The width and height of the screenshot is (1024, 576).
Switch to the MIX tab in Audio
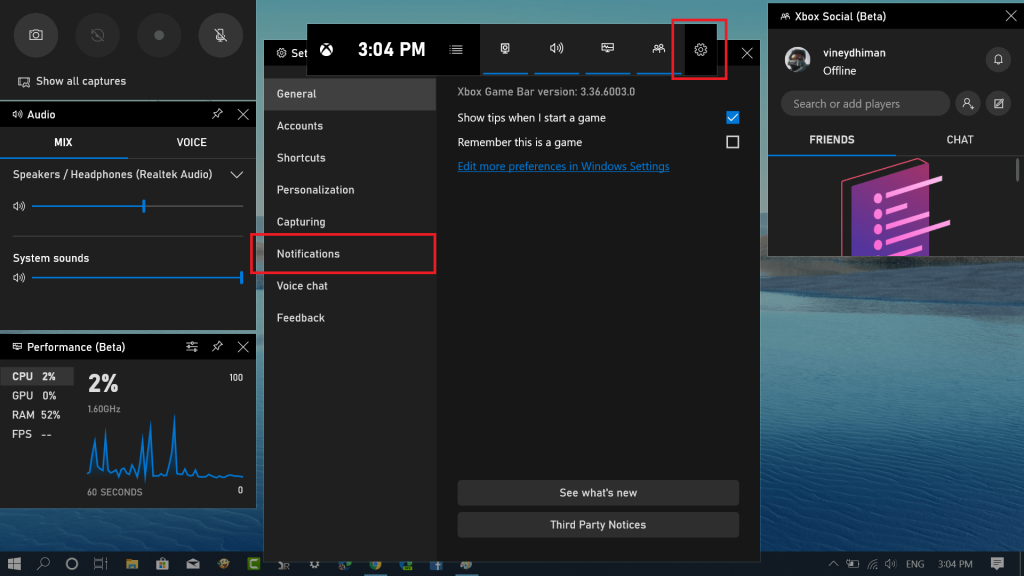63,142
